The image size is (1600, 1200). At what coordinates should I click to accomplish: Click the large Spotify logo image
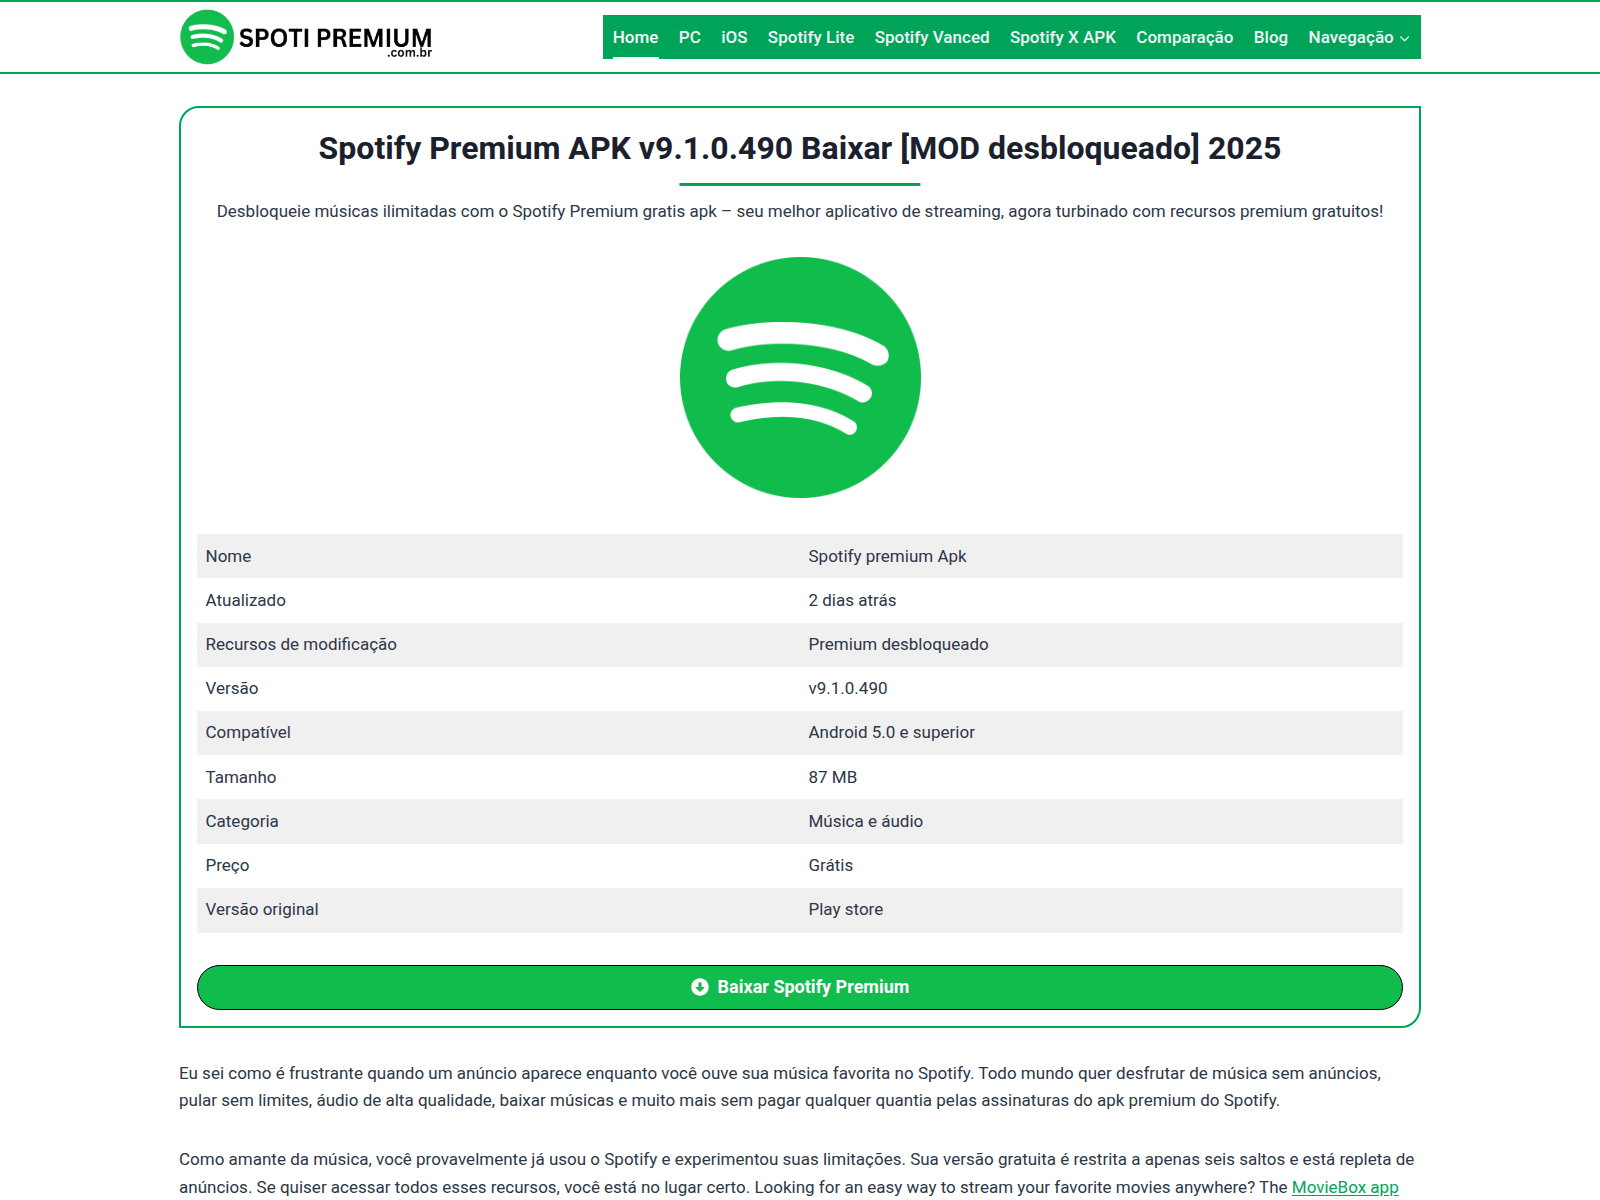point(800,377)
